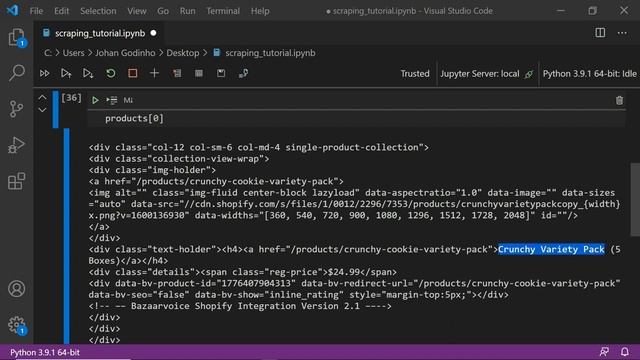This screenshot has width=640, height=360.
Task: Interrupt the kernel with the stop square
Action: pos(133,73)
